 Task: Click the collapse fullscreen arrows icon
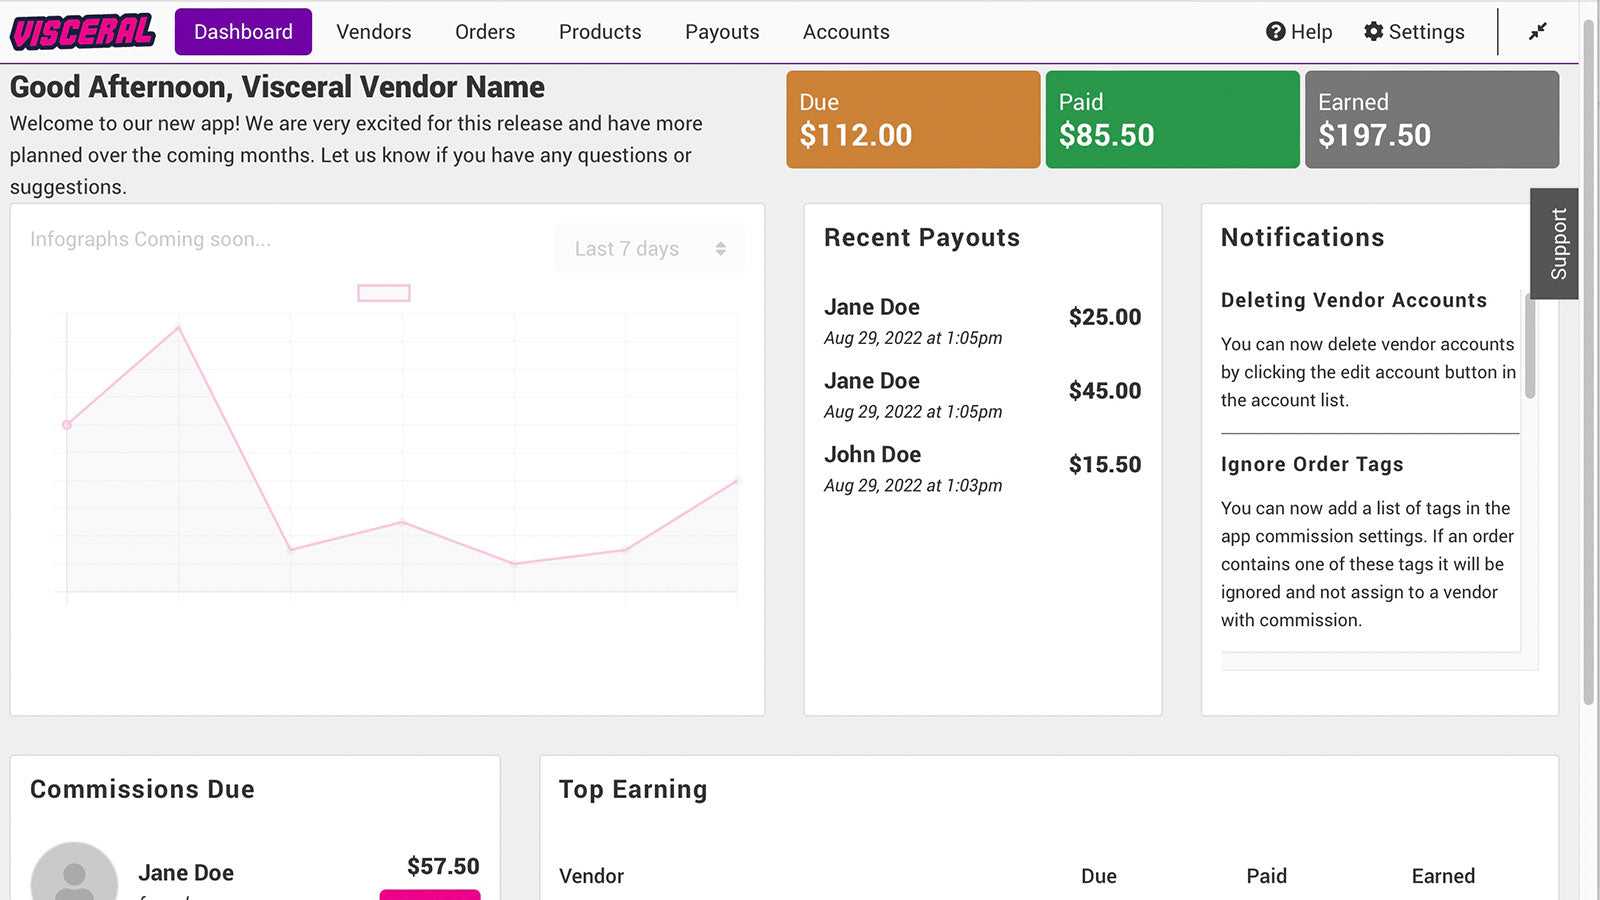point(1538,31)
